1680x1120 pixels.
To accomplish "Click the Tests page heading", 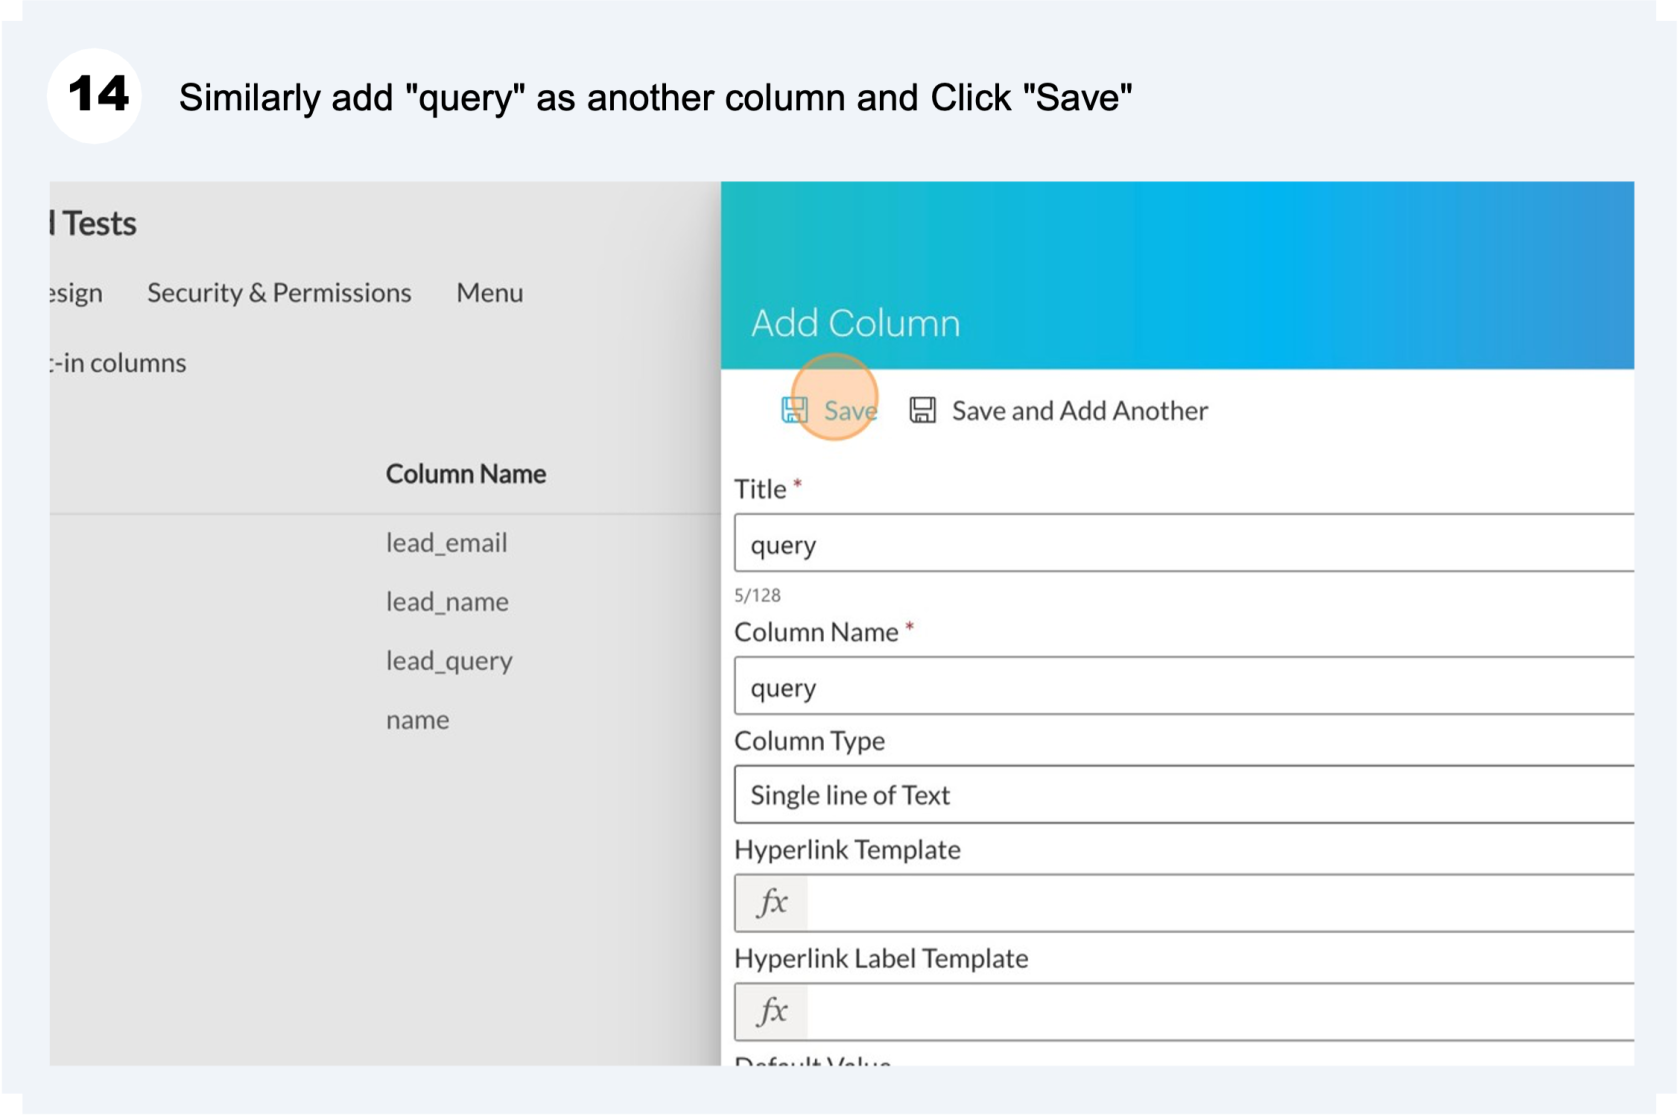I will point(93,223).
